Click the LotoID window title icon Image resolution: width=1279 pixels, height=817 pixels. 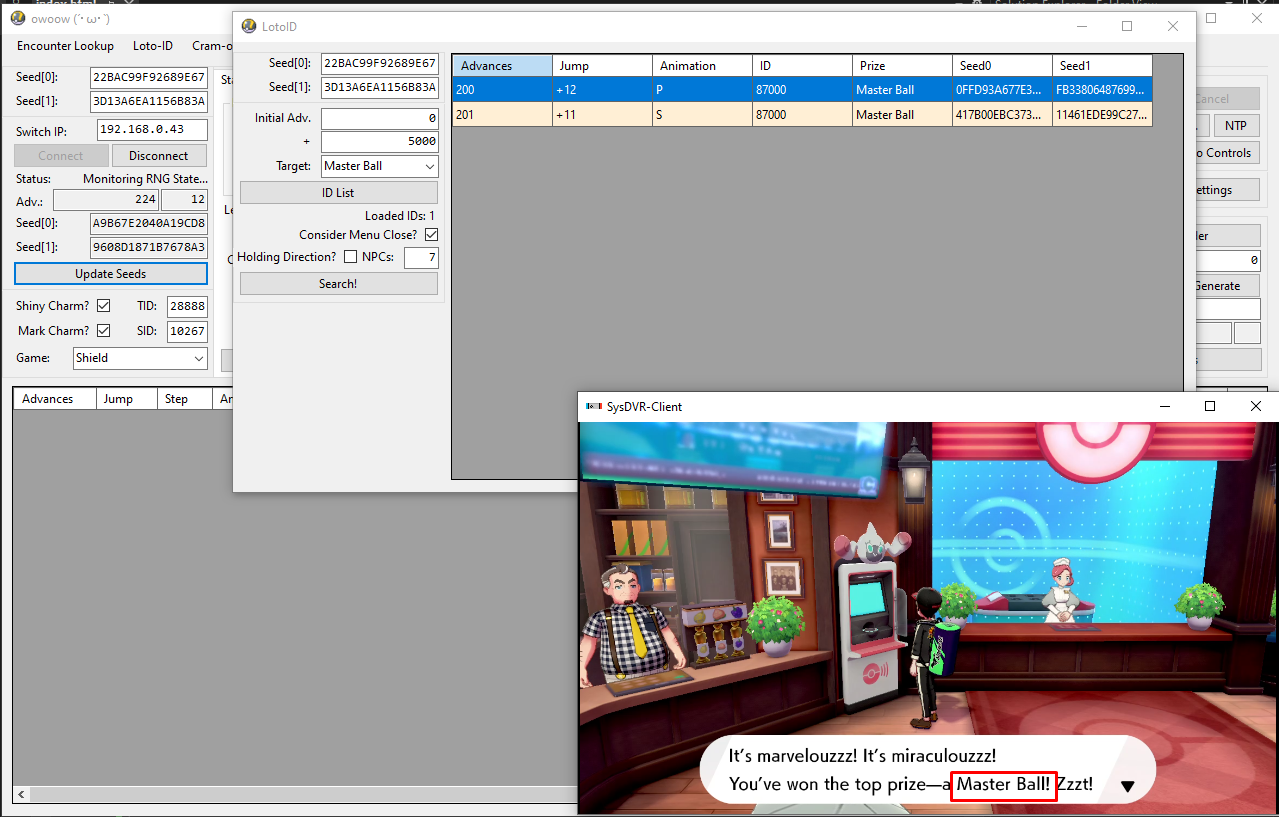coord(249,26)
